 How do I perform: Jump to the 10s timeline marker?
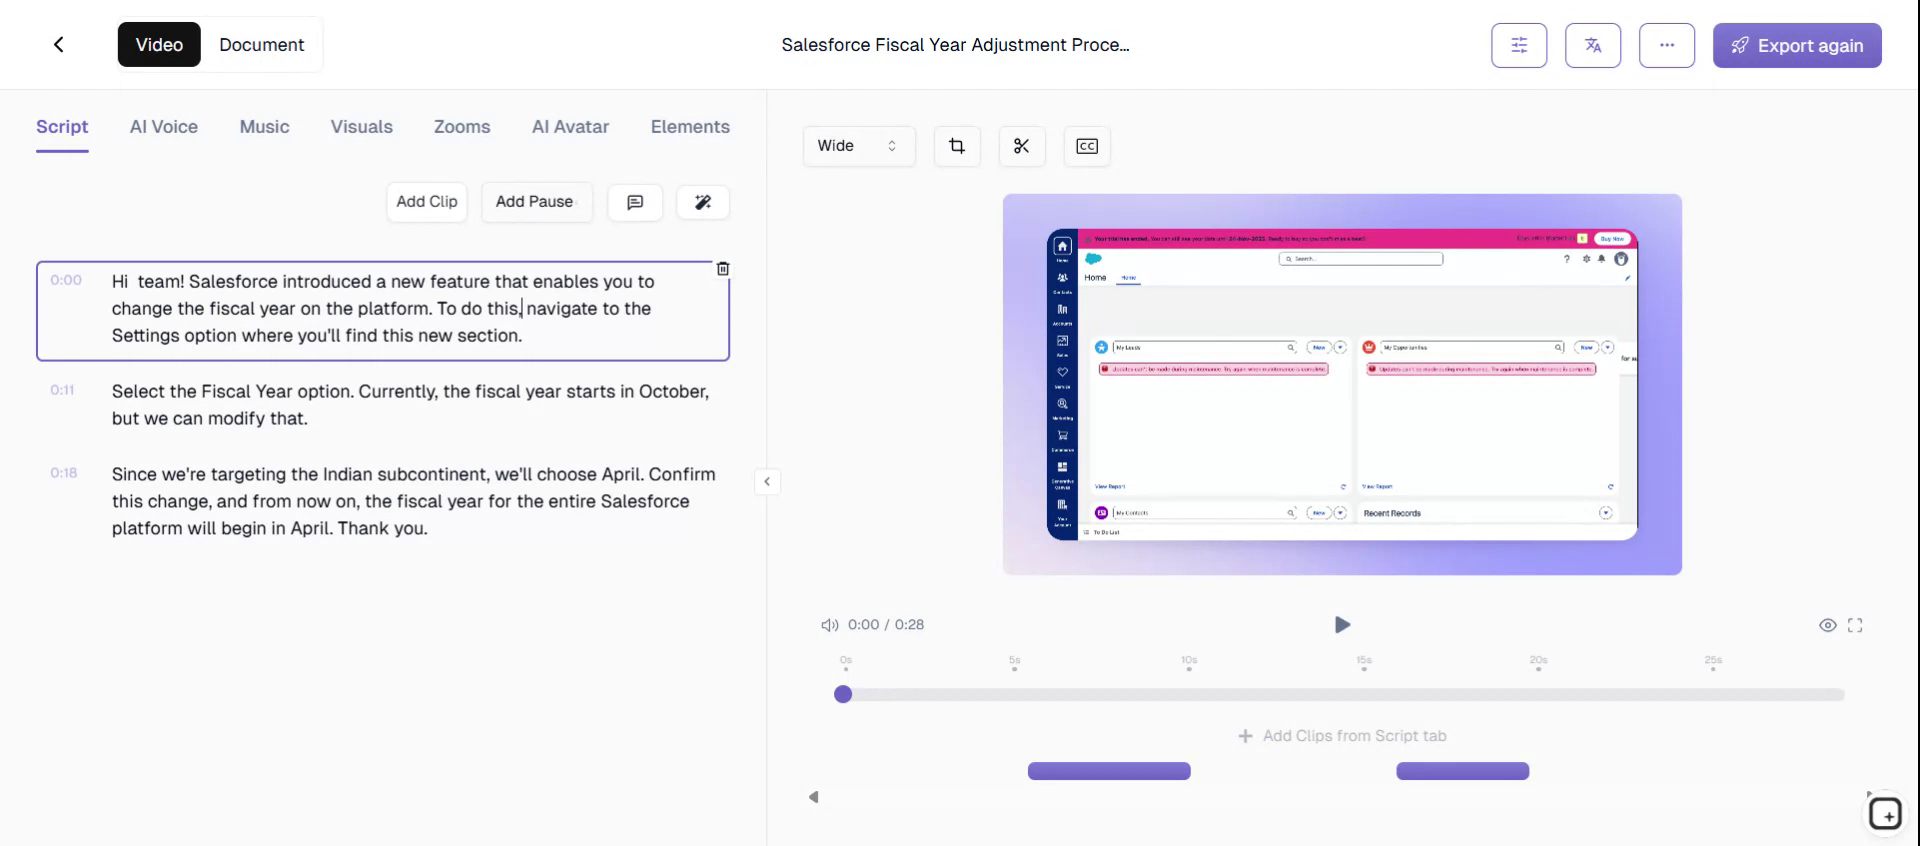1189,662
